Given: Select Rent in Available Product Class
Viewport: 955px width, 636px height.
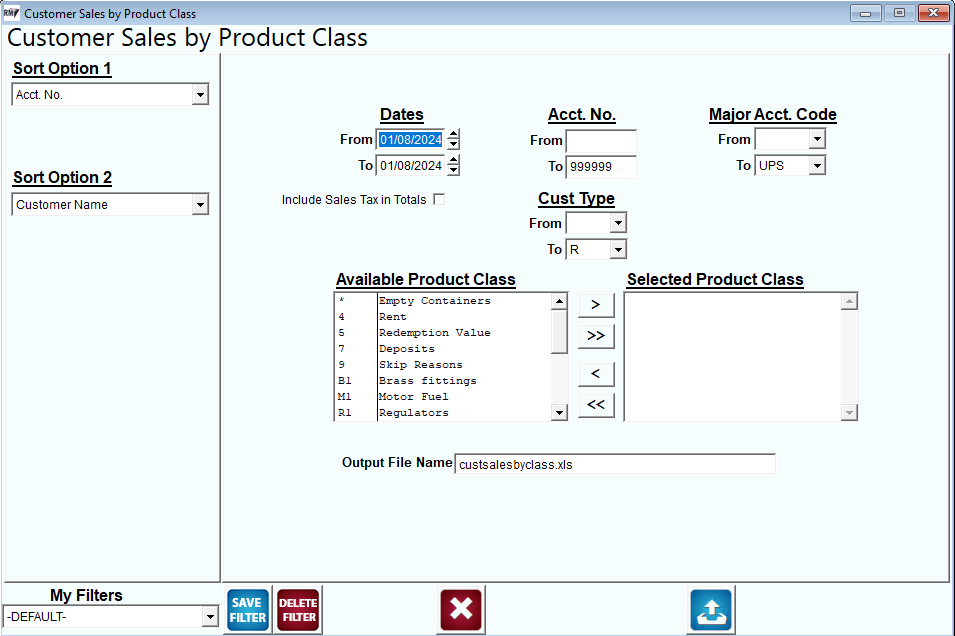Looking at the screenshot, I should tap(443, 317).
